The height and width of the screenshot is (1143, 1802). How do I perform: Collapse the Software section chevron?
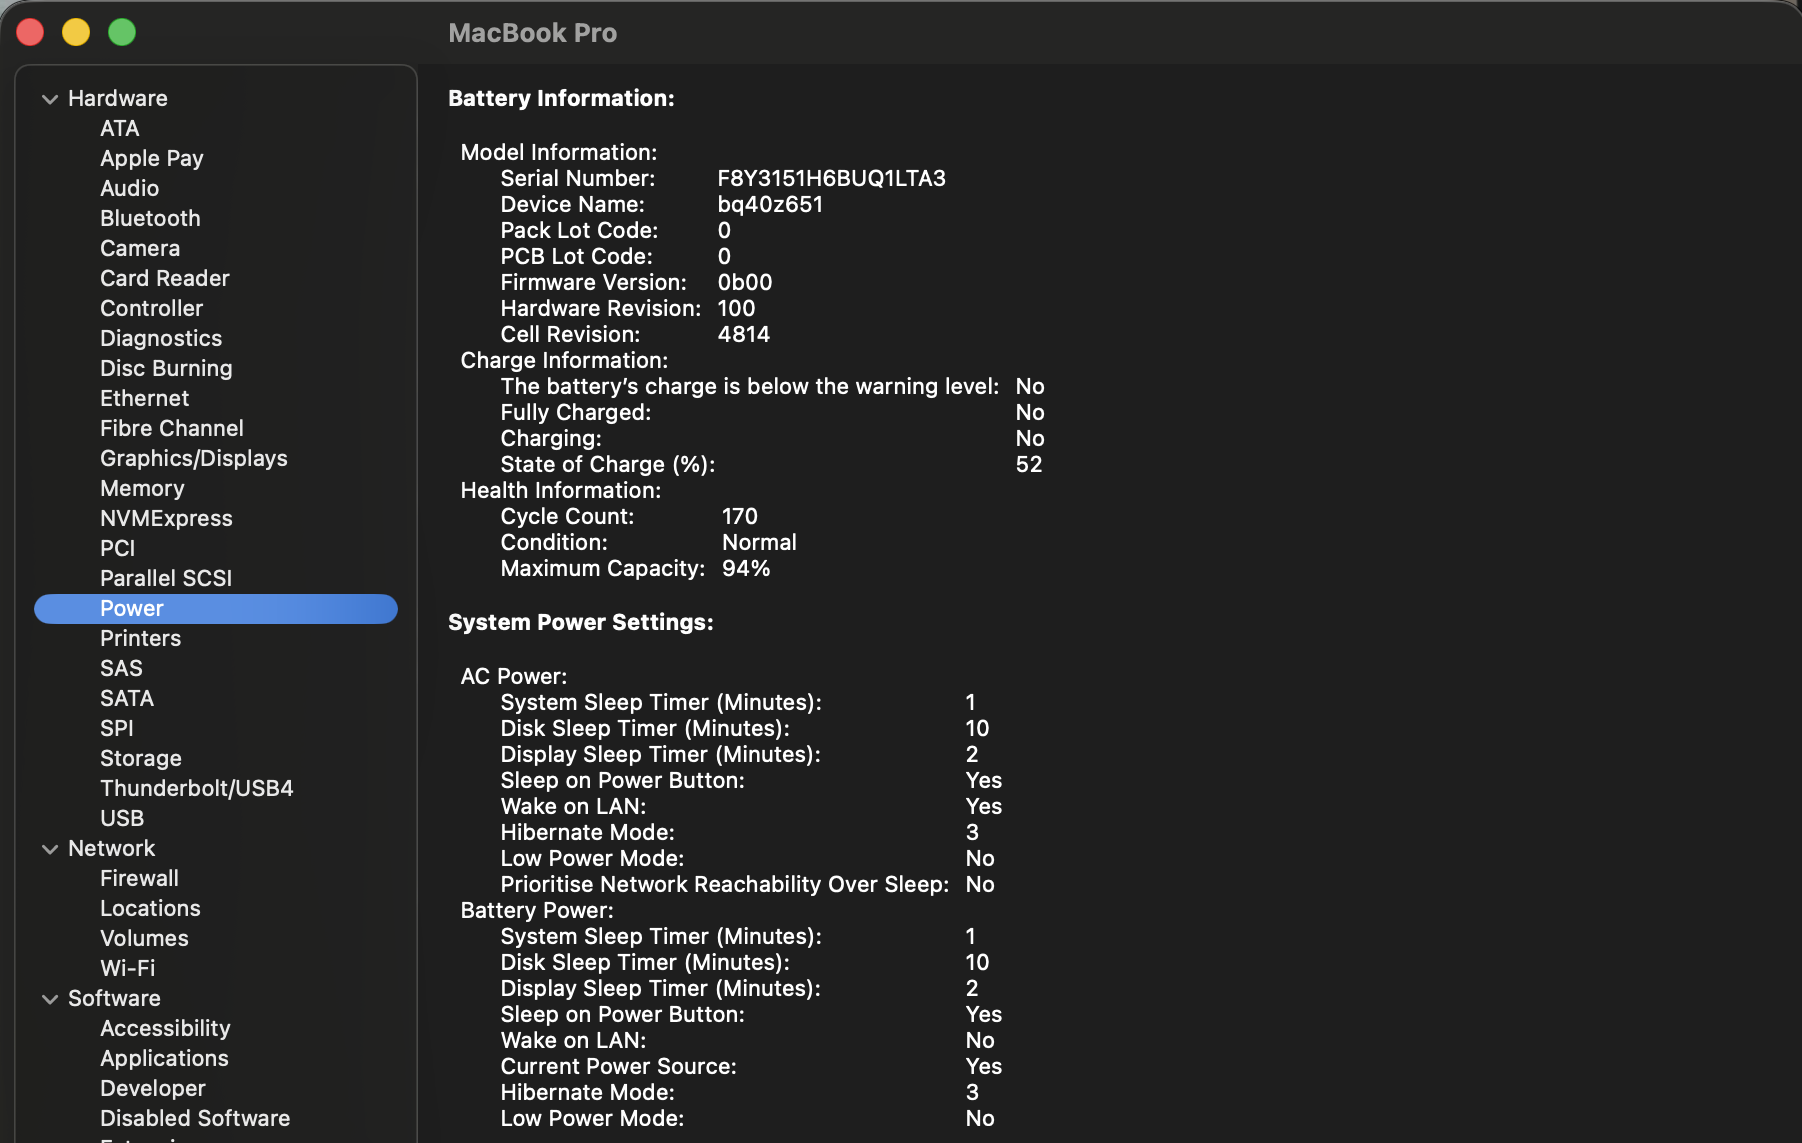pyautogui.click(x=50, y=999)
